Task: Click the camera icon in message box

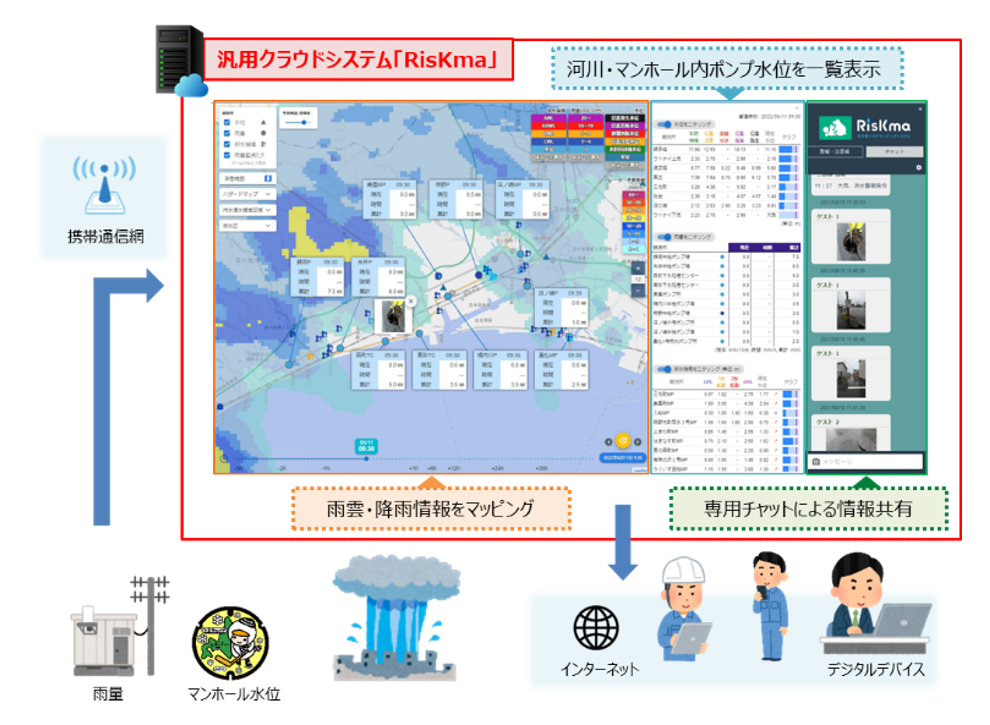Action: click(x=816, y=462)
